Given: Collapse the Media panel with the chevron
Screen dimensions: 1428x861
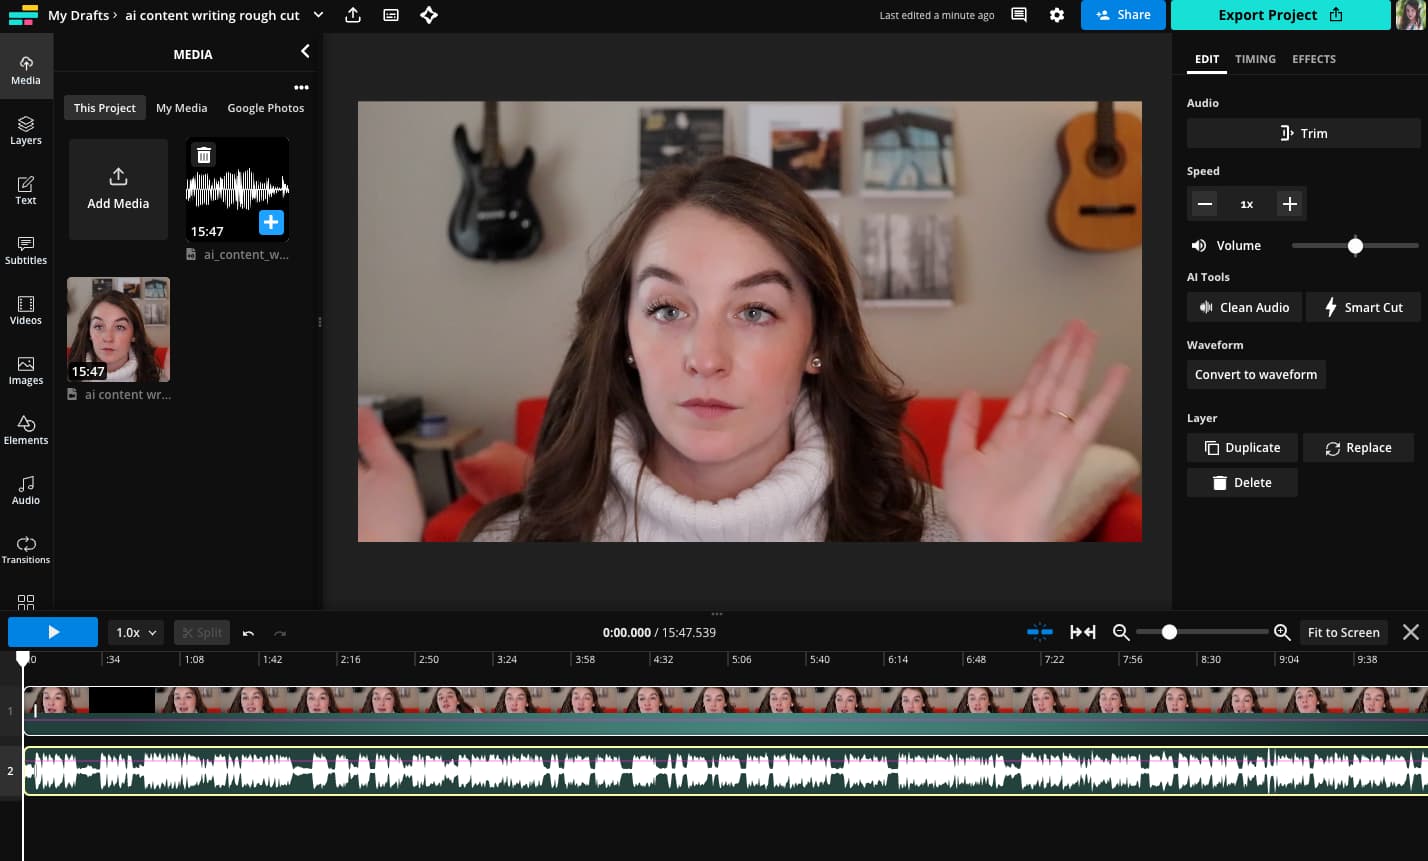Looking at the screenshot, I should 305,51.
